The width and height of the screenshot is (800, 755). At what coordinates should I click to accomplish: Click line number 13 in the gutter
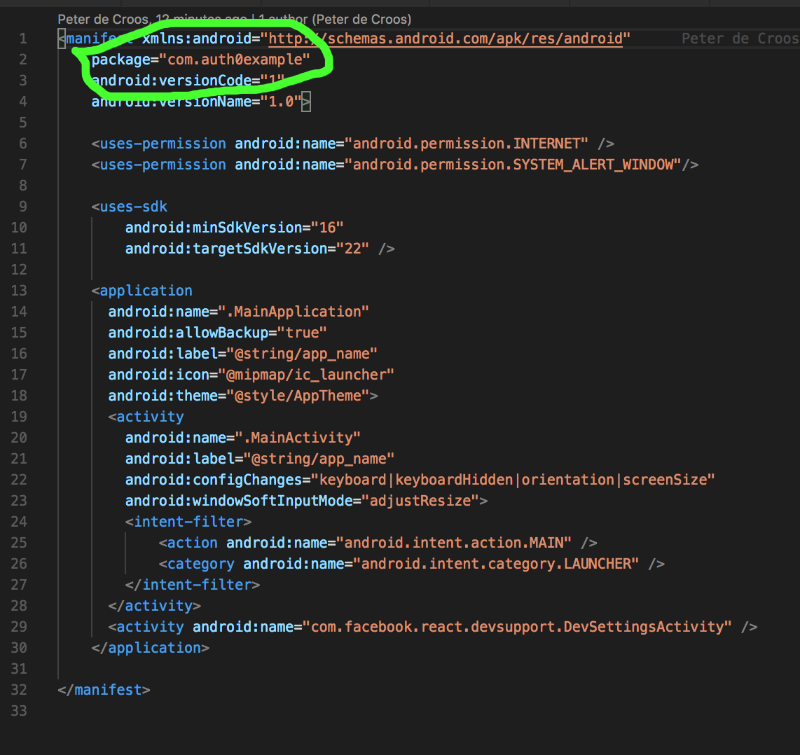[x=20, y=290]
